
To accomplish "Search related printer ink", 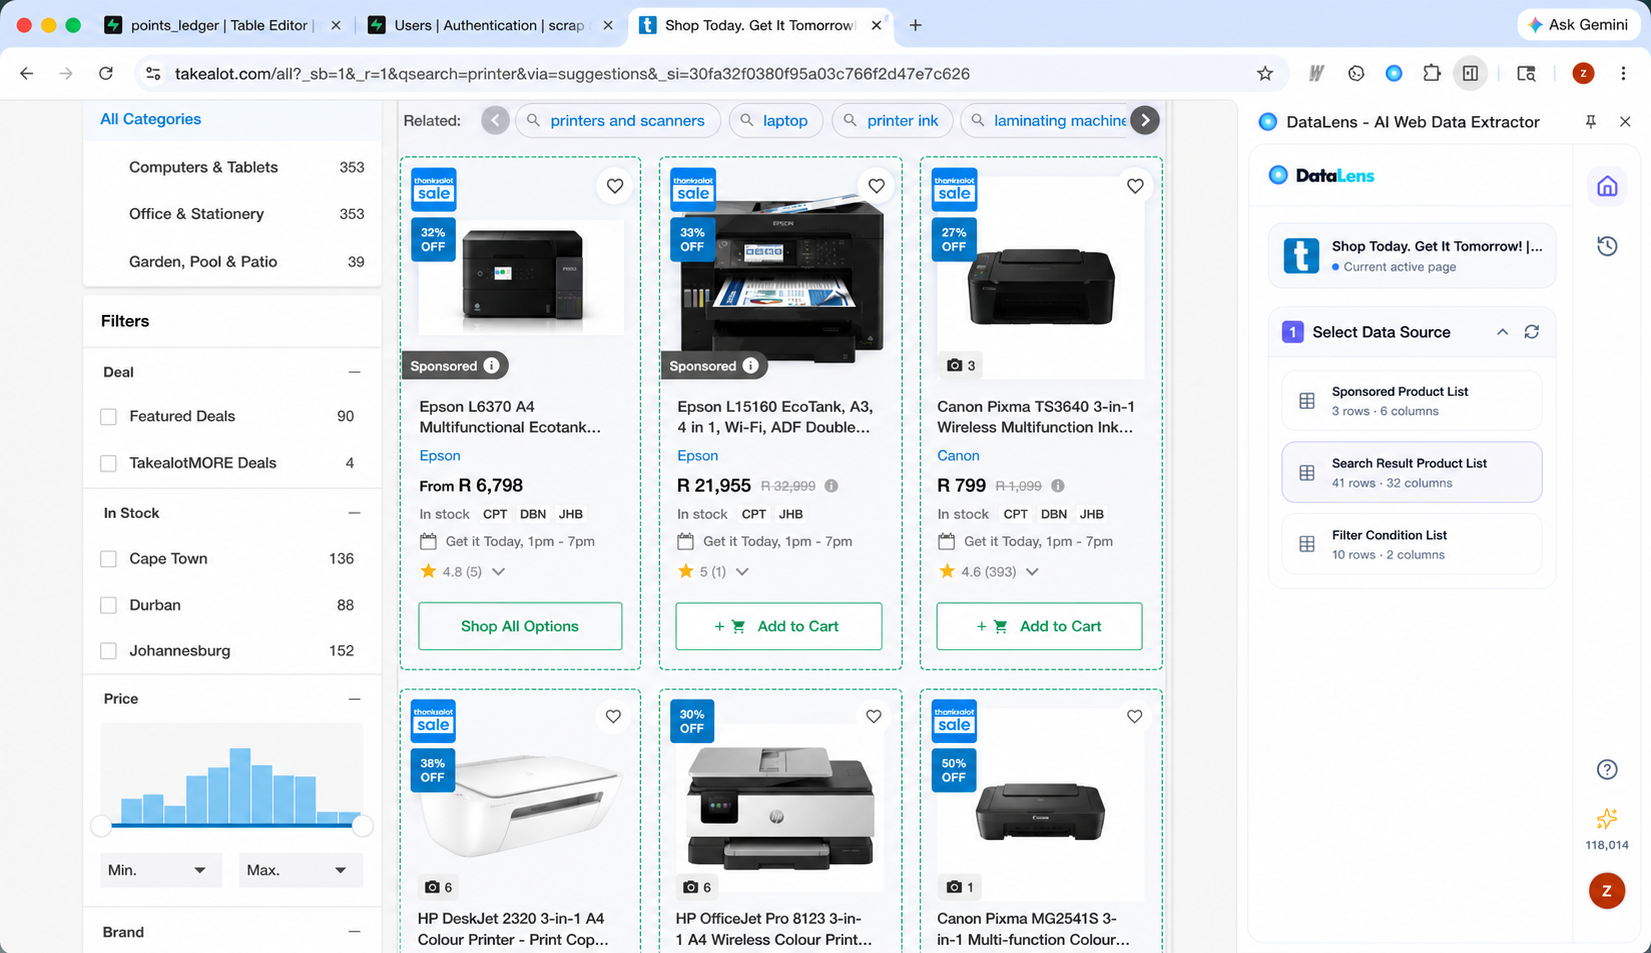I will [892, 121].
